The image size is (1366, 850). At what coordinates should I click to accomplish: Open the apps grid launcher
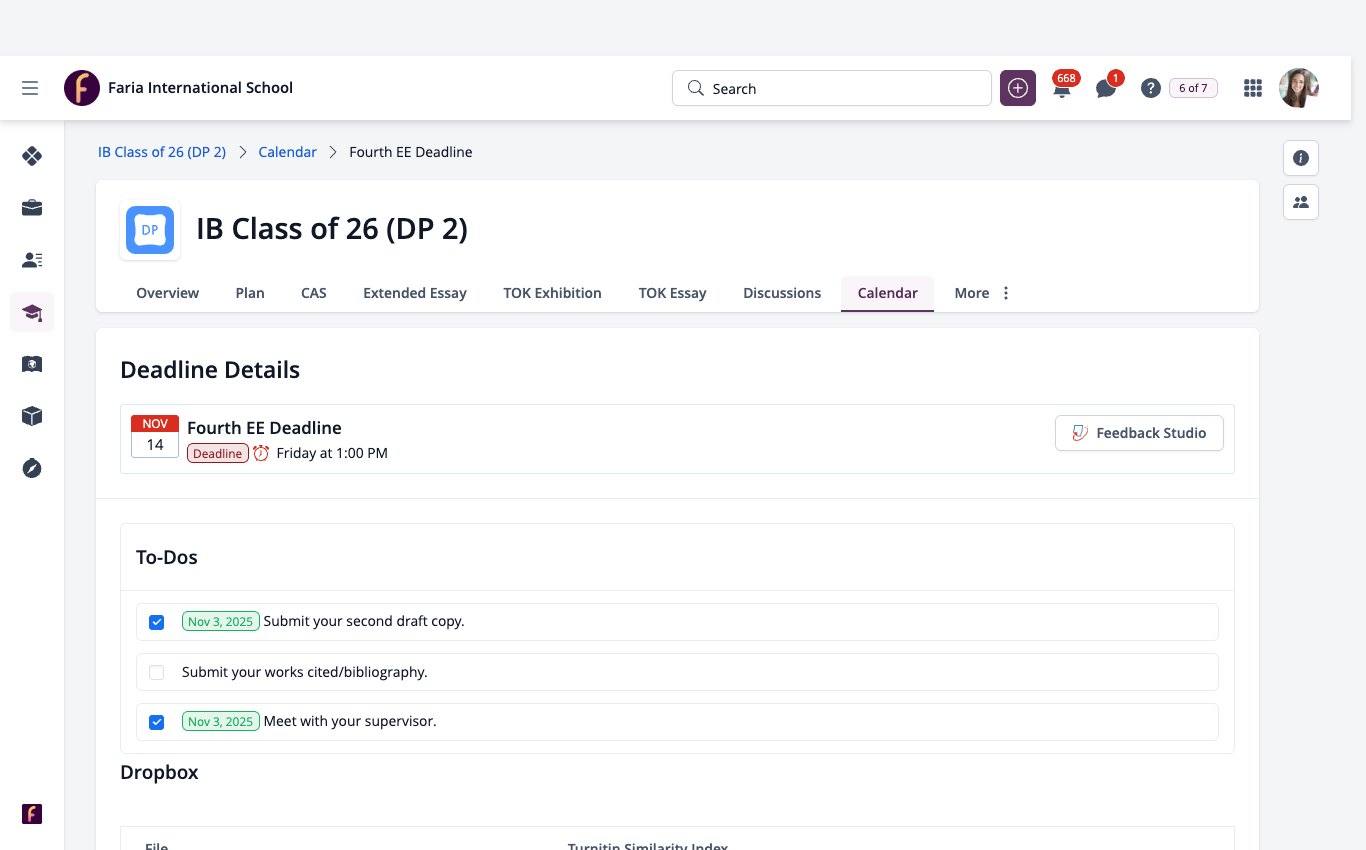click(1252, 88)
